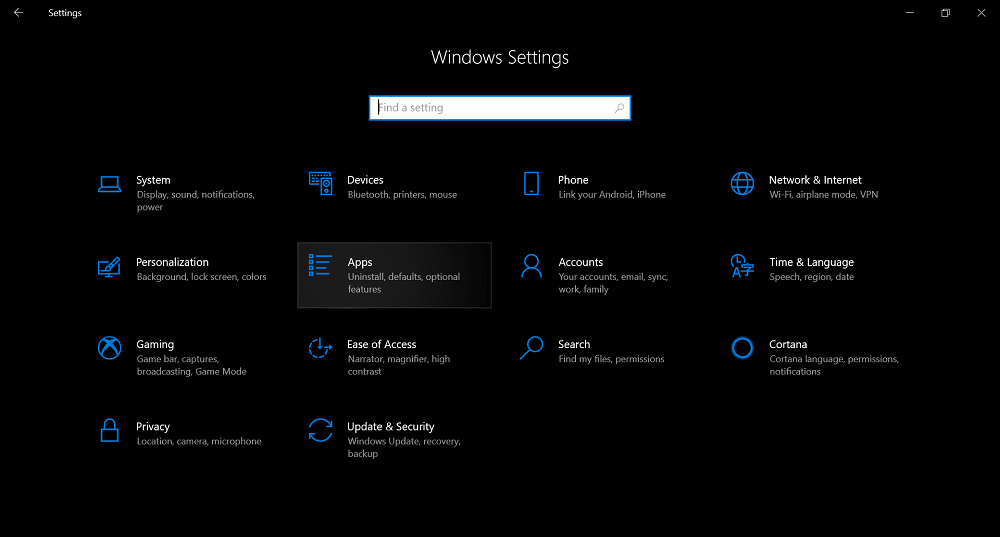Open Time & Language settings title
Screen dimensions: 1000x537
pyautogui.click(x=811, y=262)
